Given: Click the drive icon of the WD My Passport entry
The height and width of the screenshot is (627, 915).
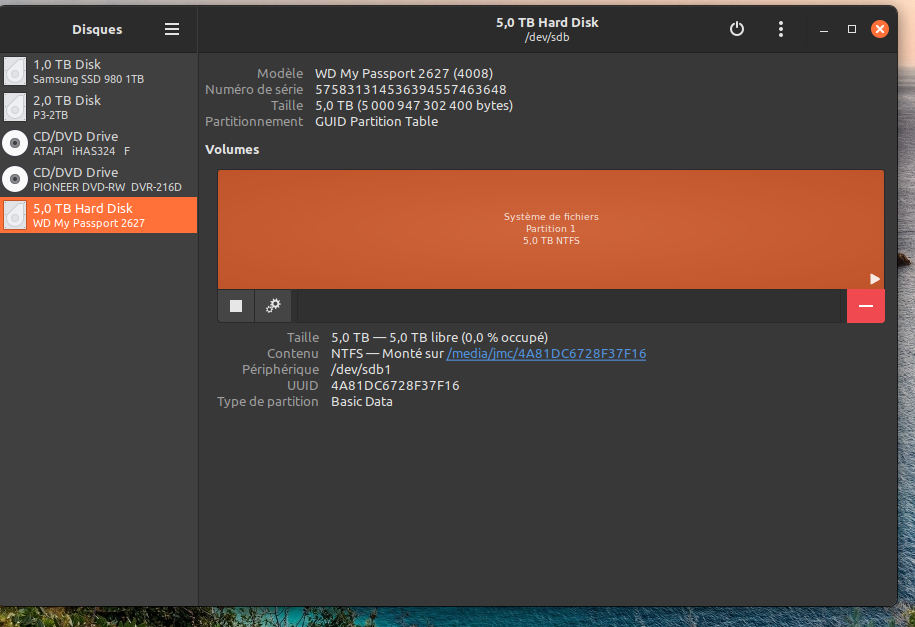Looking at the screenshot, I should click(15, 215).
